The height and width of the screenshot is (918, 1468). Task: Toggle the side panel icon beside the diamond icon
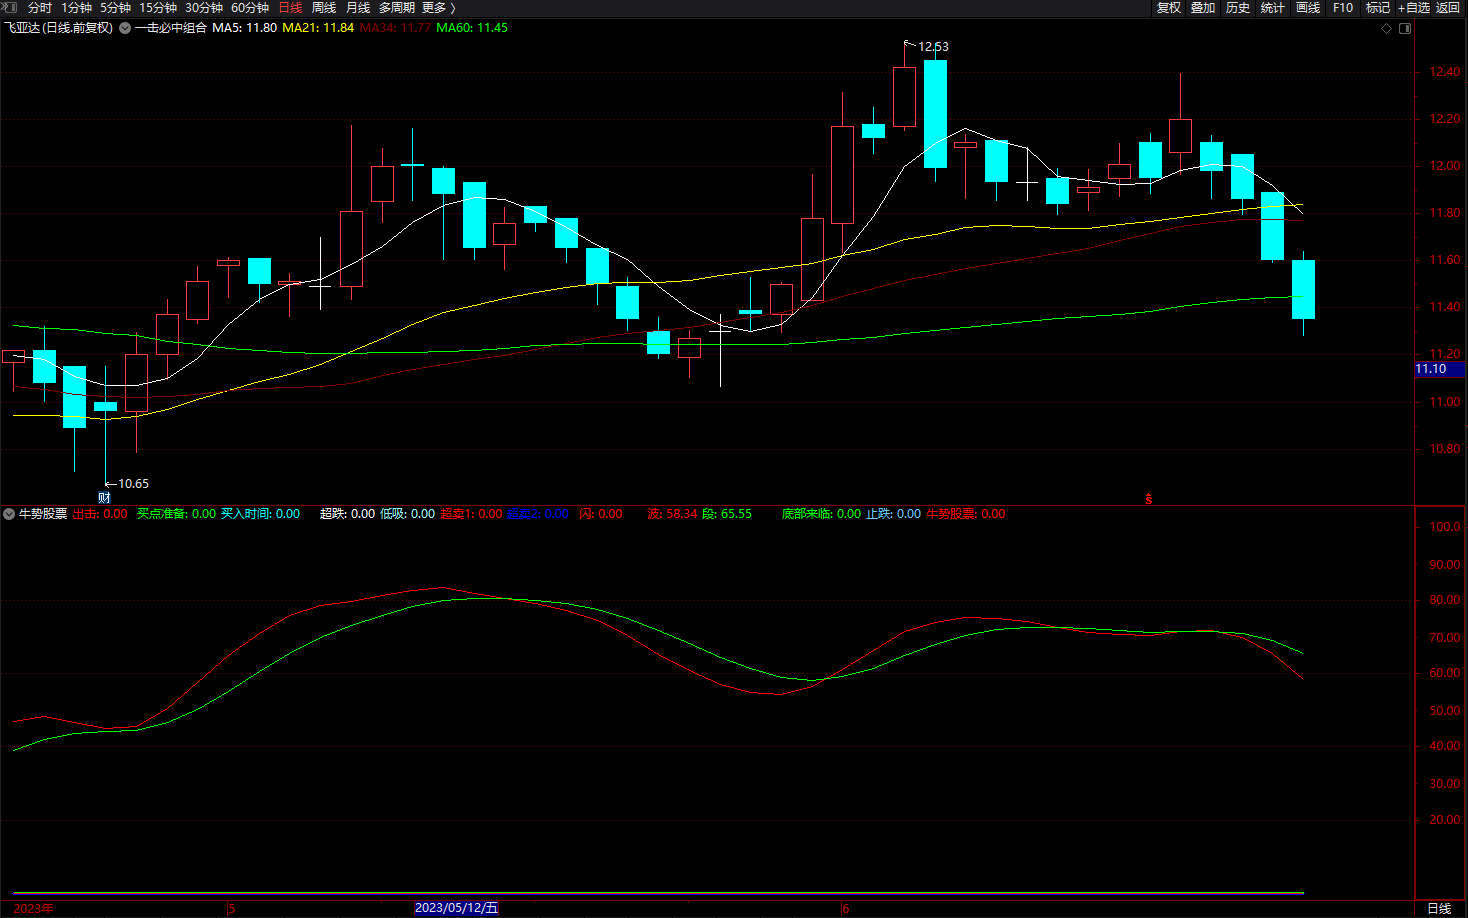pos(1405,28)
